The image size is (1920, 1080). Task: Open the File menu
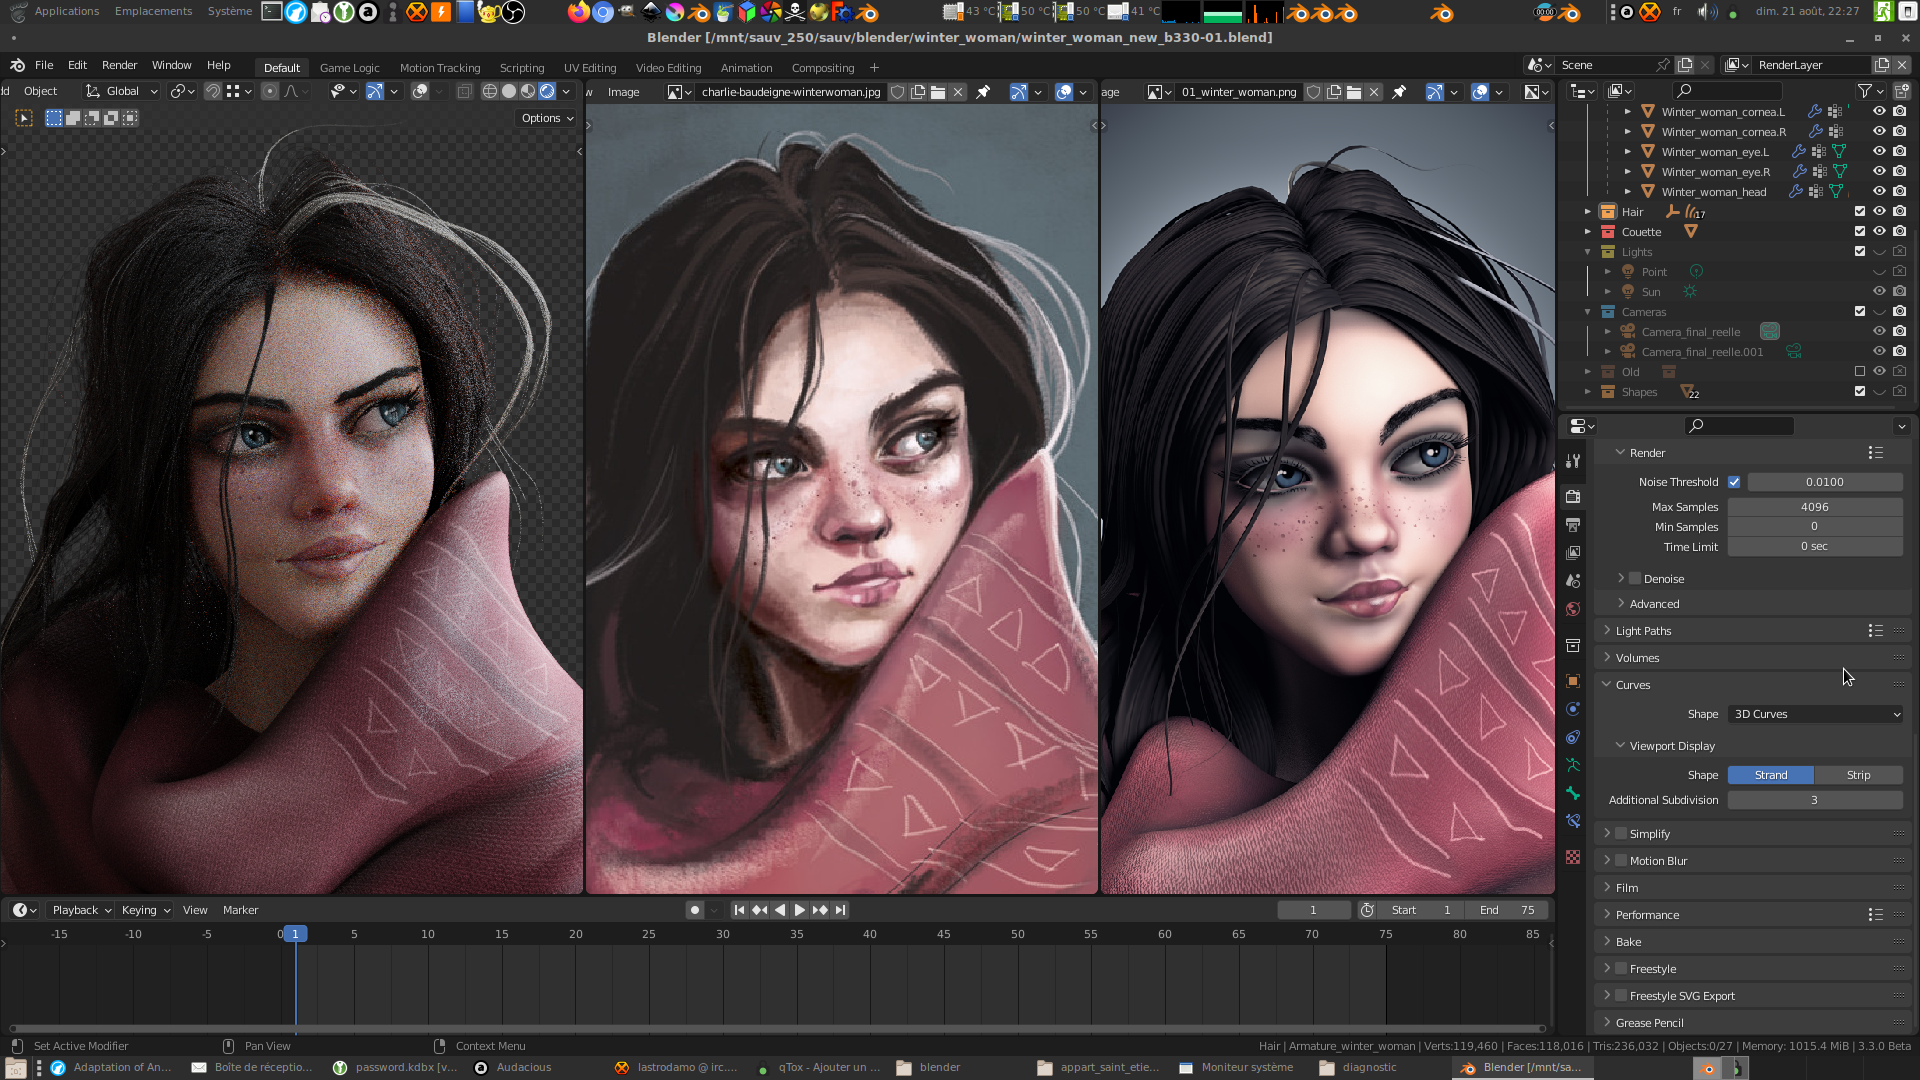tap(44, 65)
